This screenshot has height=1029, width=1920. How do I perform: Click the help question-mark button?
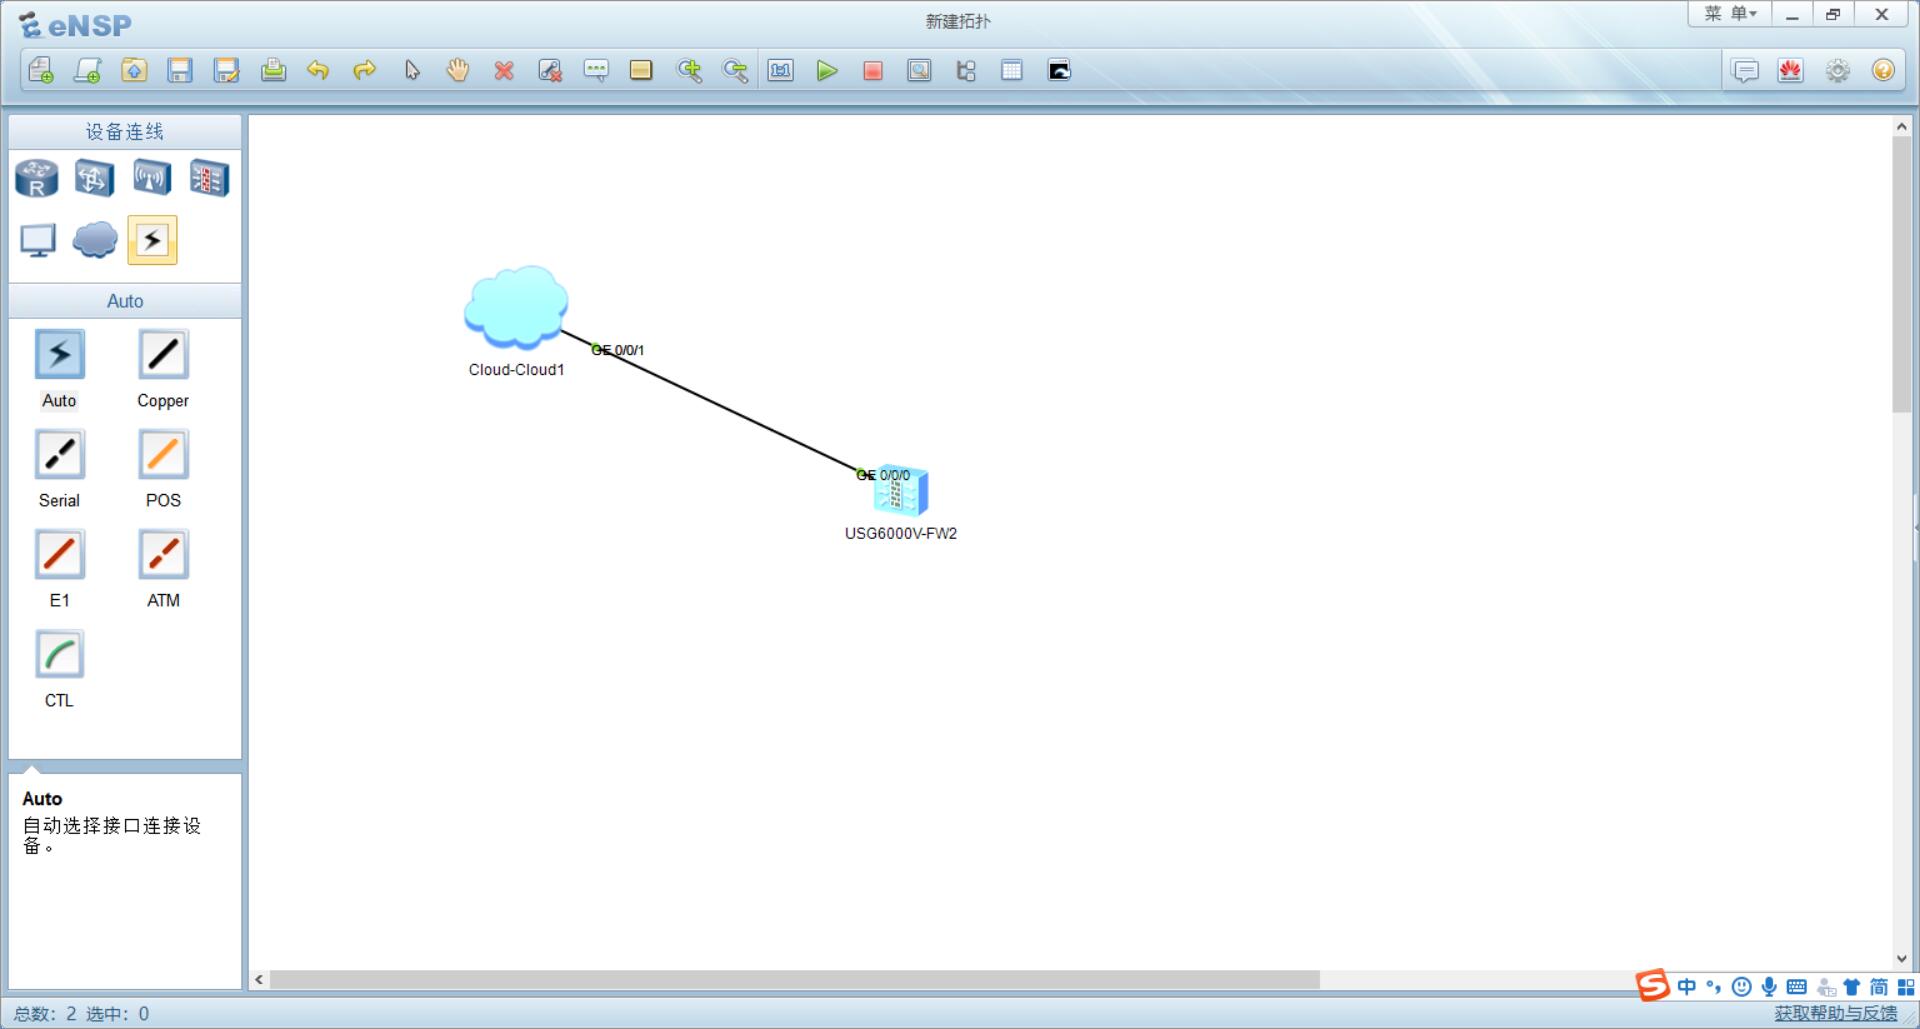click(1884, 70)
